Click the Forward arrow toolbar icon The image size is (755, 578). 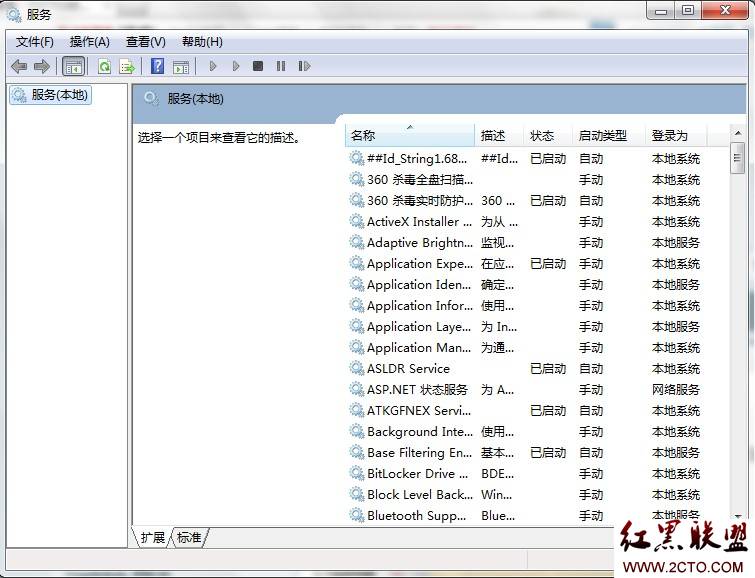tap(42, 66)
